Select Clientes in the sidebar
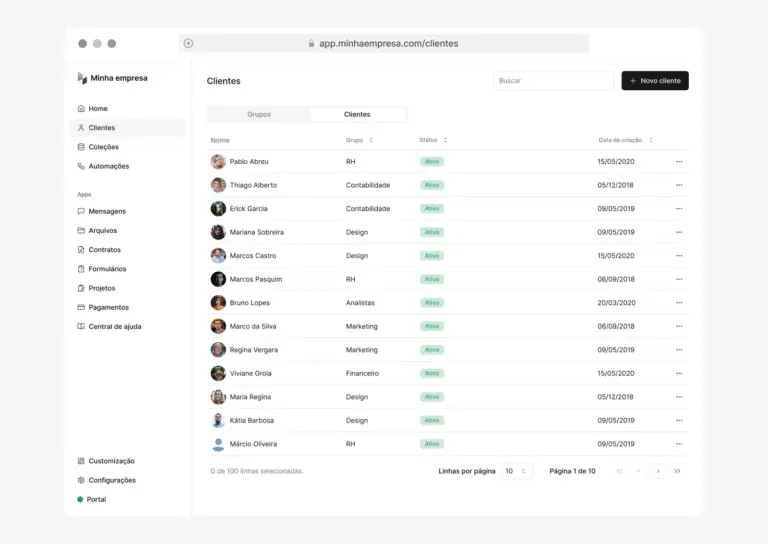This screenshot has width=768, height=544. click(x=128, y=128)
